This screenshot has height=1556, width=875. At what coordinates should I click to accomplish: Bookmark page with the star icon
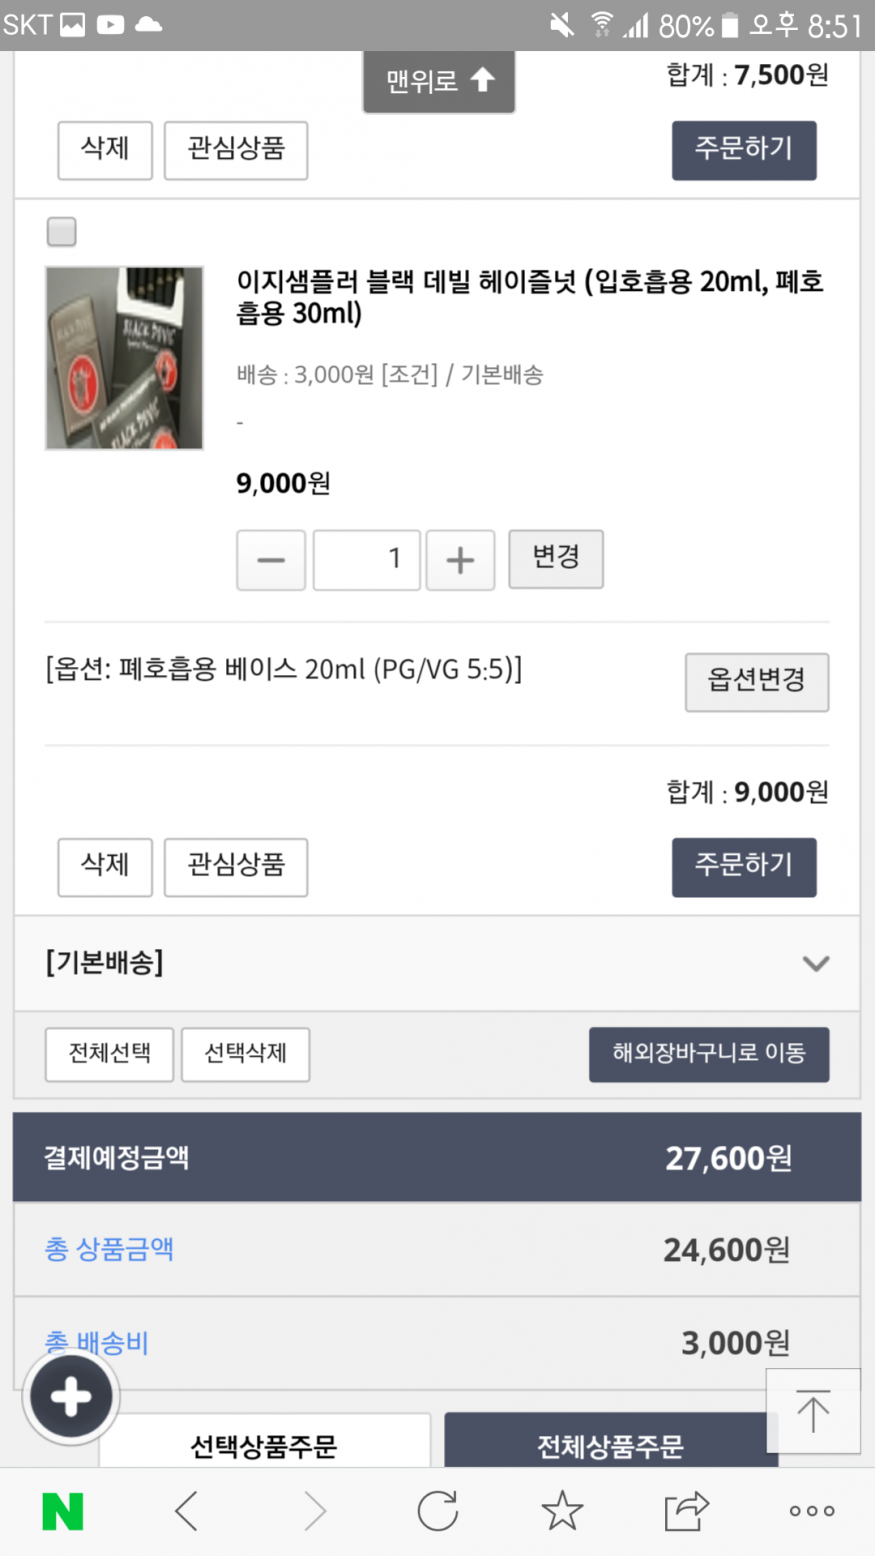click(562, 1510)
